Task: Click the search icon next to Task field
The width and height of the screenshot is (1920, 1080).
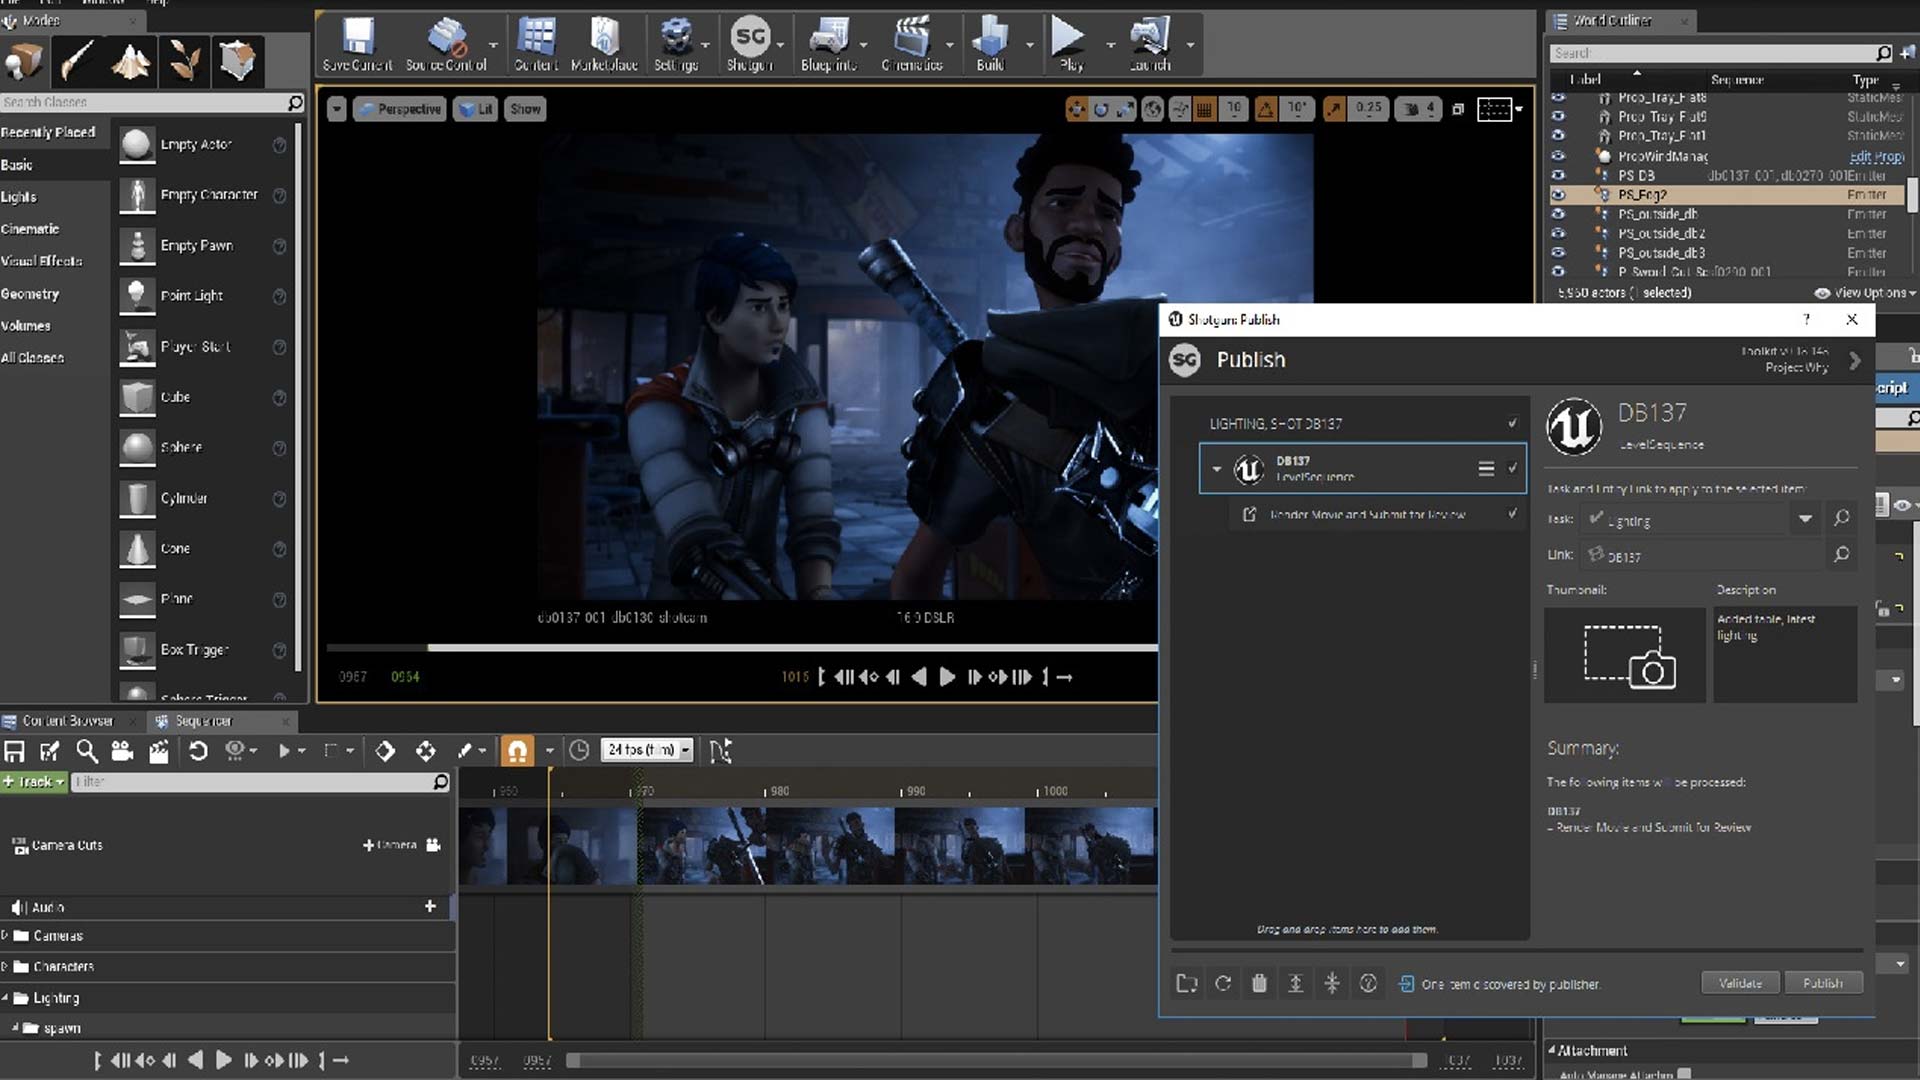Action: coord(1842,518)
